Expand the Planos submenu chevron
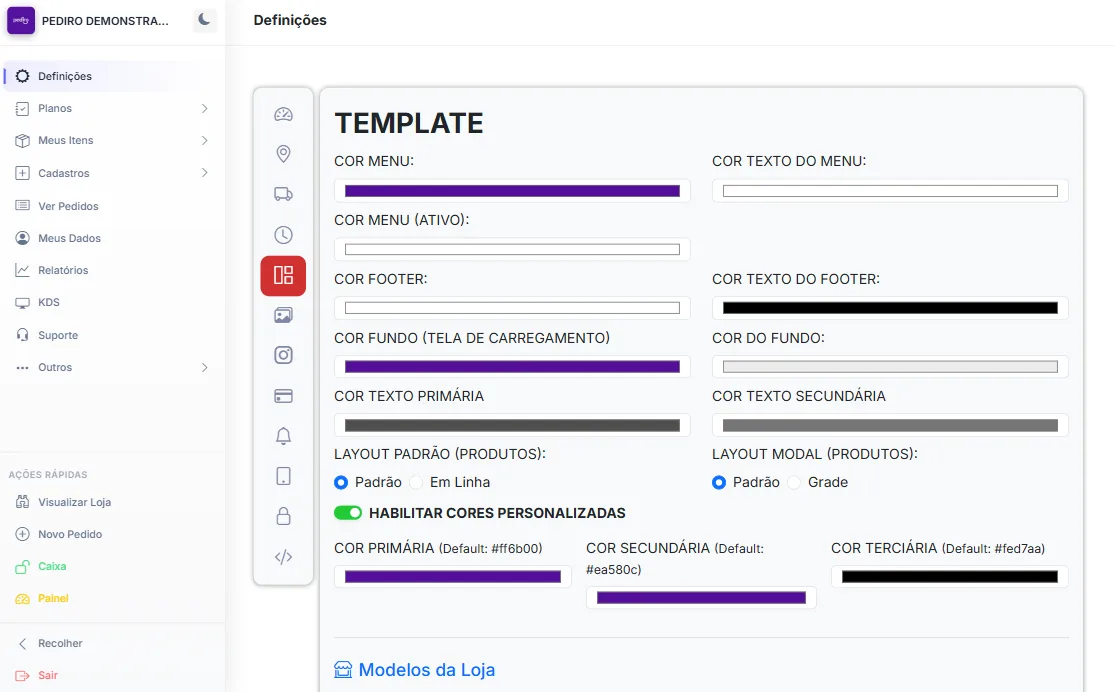This screenshot has height=692, width=1115. click(x=204, y=108)
